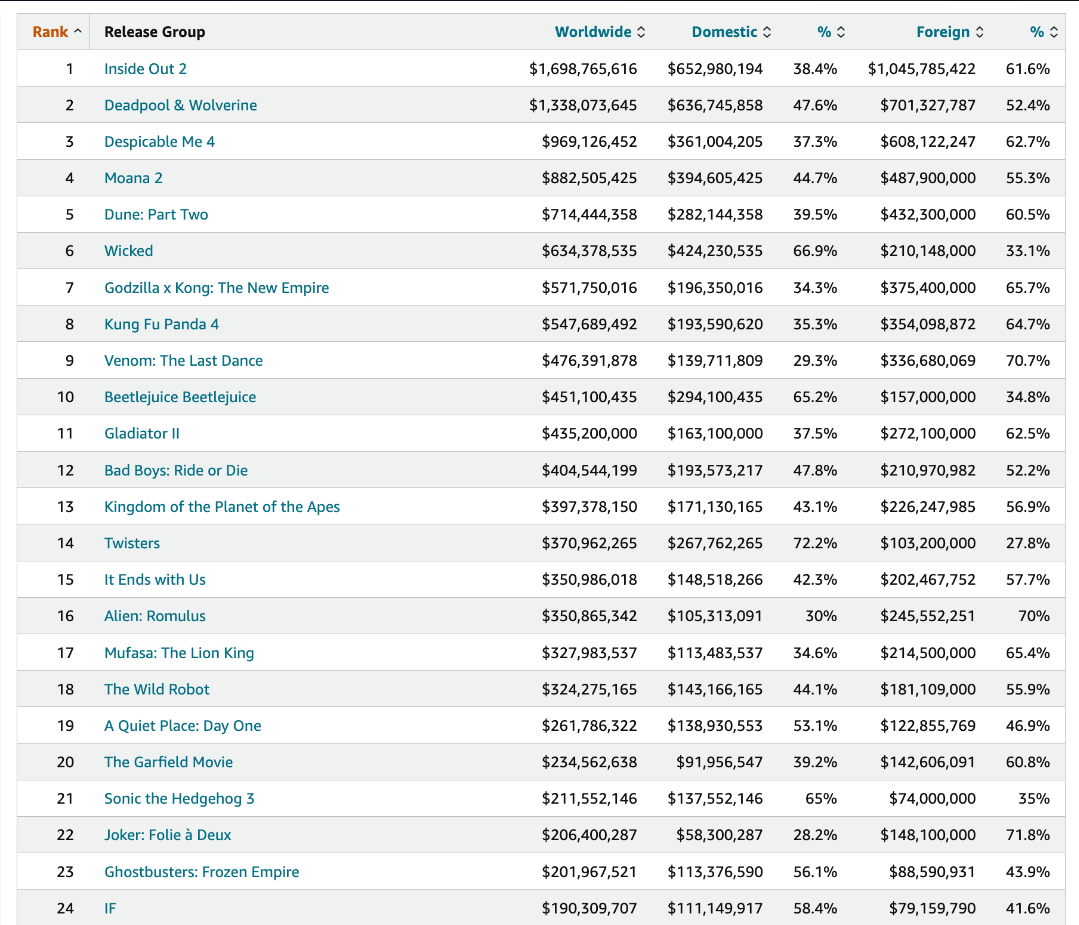Screen dimensions: 1079x925
Task: Sort by foreign percentage column
Action: point(1043,32)
